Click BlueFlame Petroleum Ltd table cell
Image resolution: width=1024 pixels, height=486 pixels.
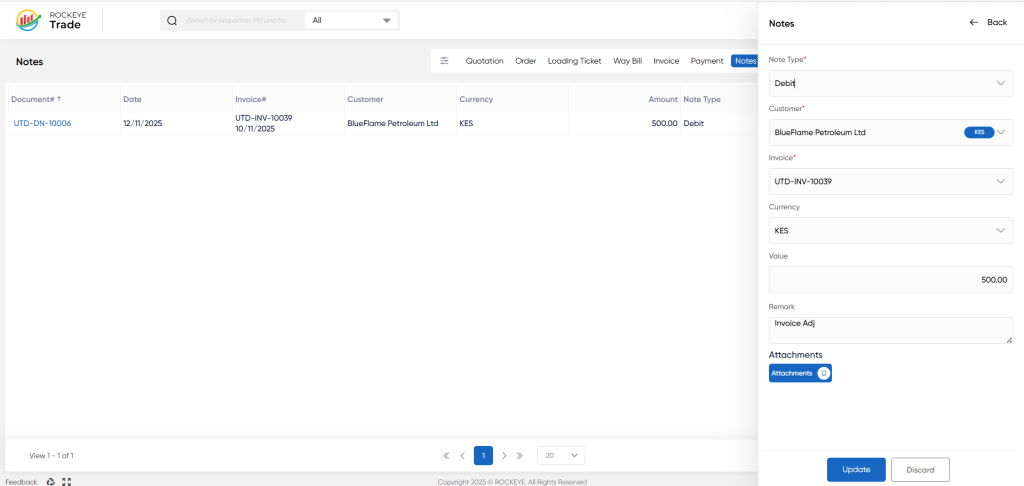392,123
